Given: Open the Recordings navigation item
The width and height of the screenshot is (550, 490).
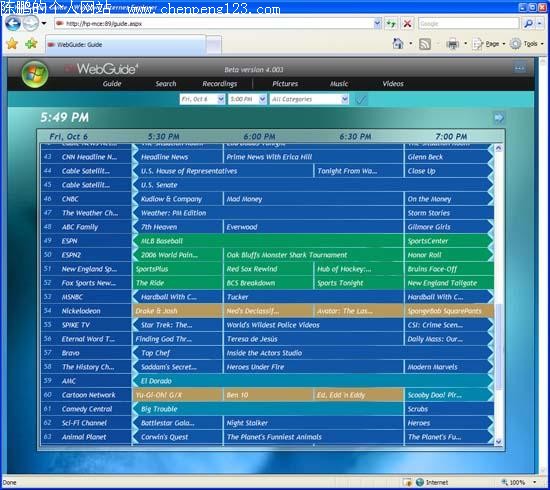Looking at the screenshot, I should coord(220,84).
